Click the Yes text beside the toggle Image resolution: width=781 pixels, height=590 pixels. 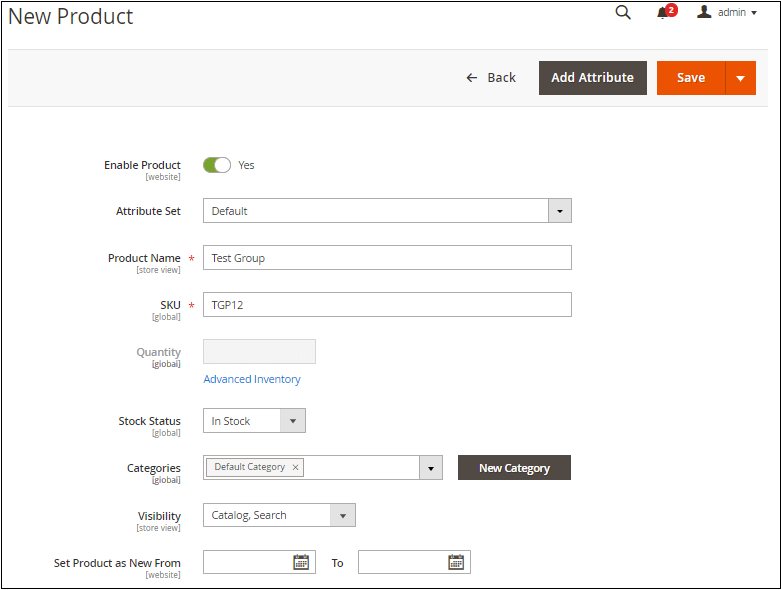246,165
